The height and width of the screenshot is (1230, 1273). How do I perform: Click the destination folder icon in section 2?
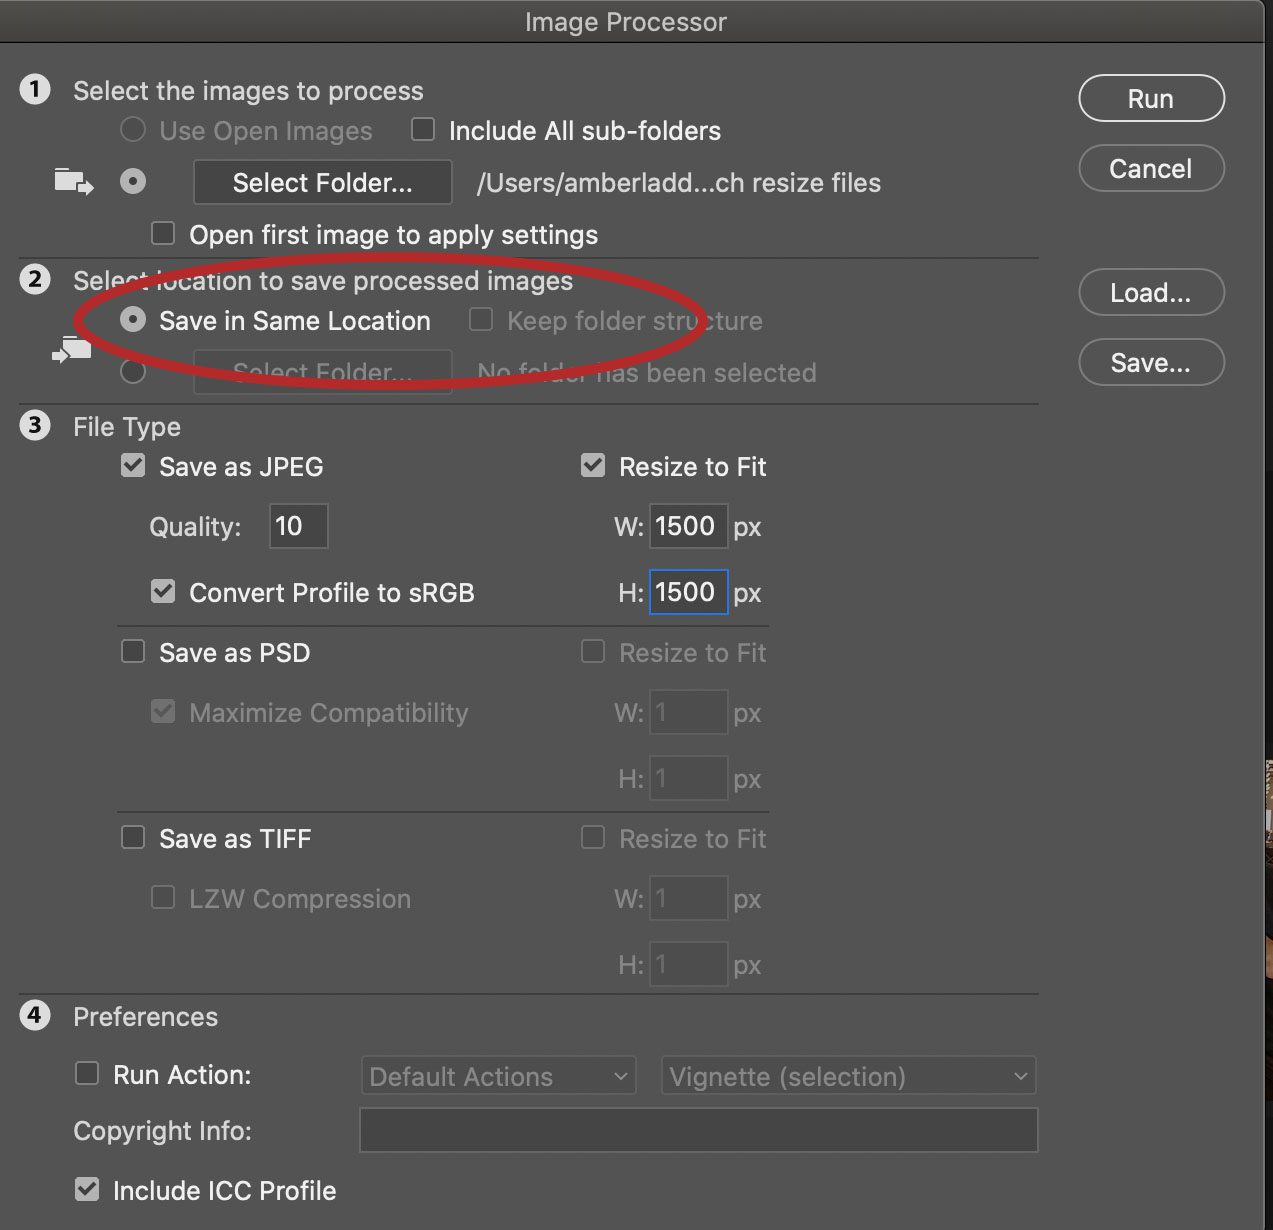click(x=72, y=351)
